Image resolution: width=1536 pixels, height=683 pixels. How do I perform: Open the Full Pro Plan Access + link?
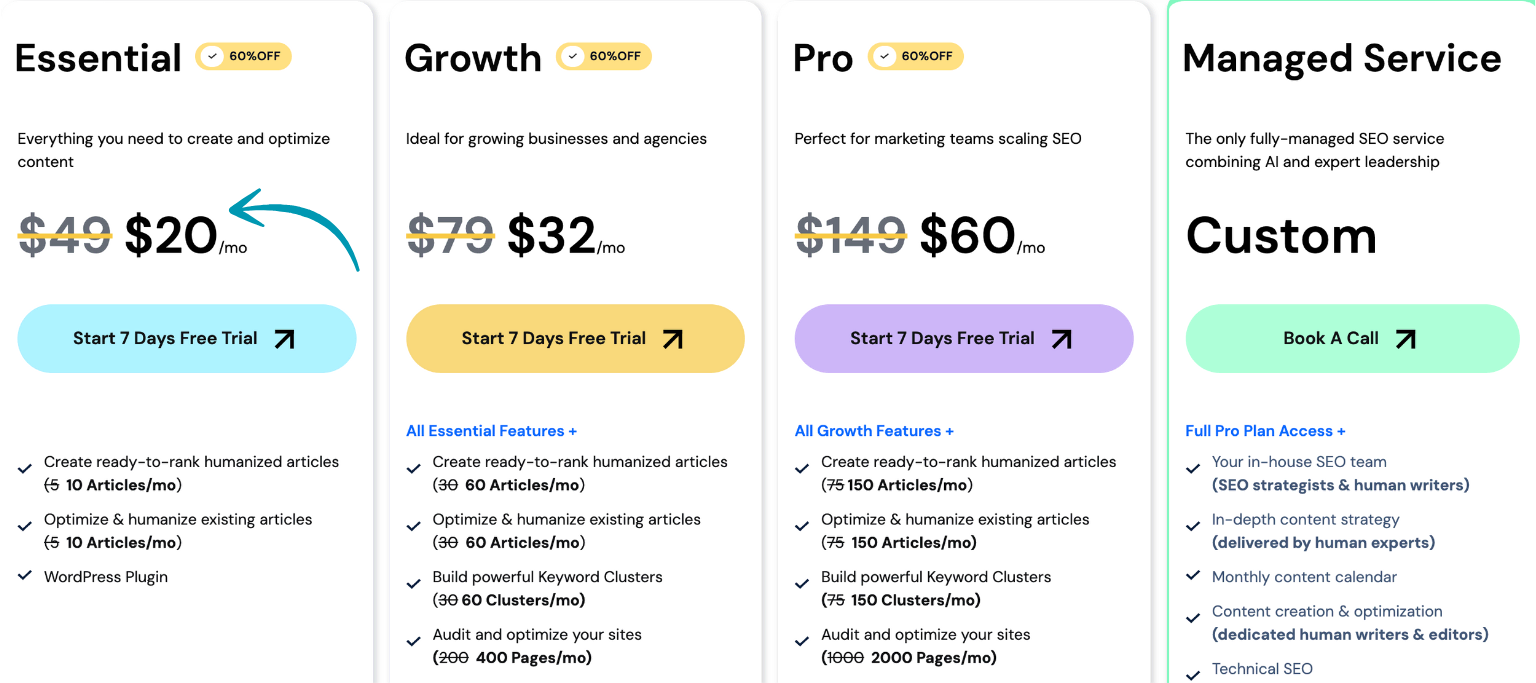tap(1265, 431)
